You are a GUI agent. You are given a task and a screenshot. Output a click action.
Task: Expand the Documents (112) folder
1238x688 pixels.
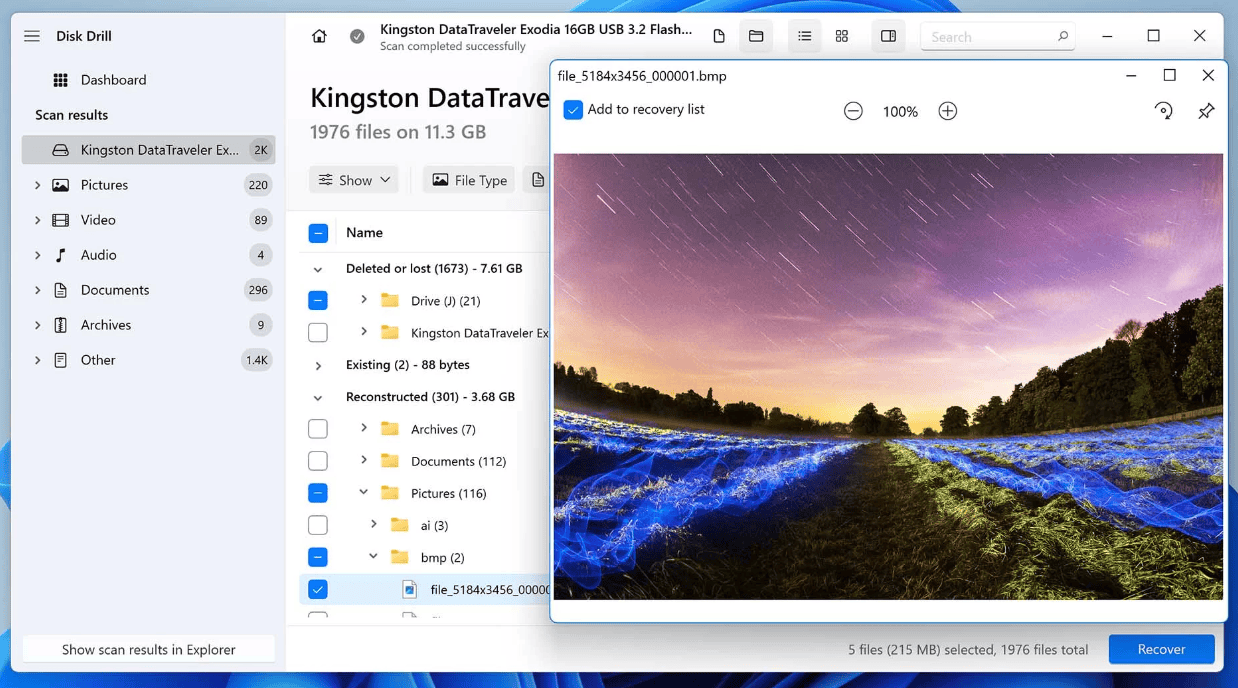click(x=364, y=460)
